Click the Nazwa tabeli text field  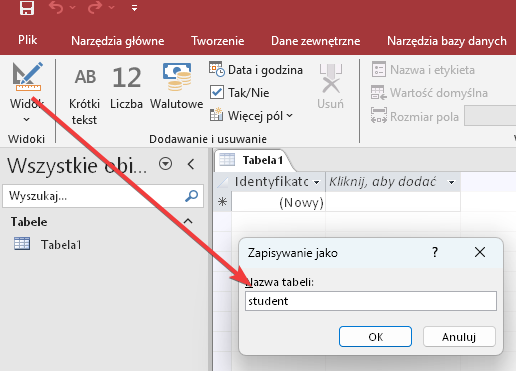coord(371,301)
